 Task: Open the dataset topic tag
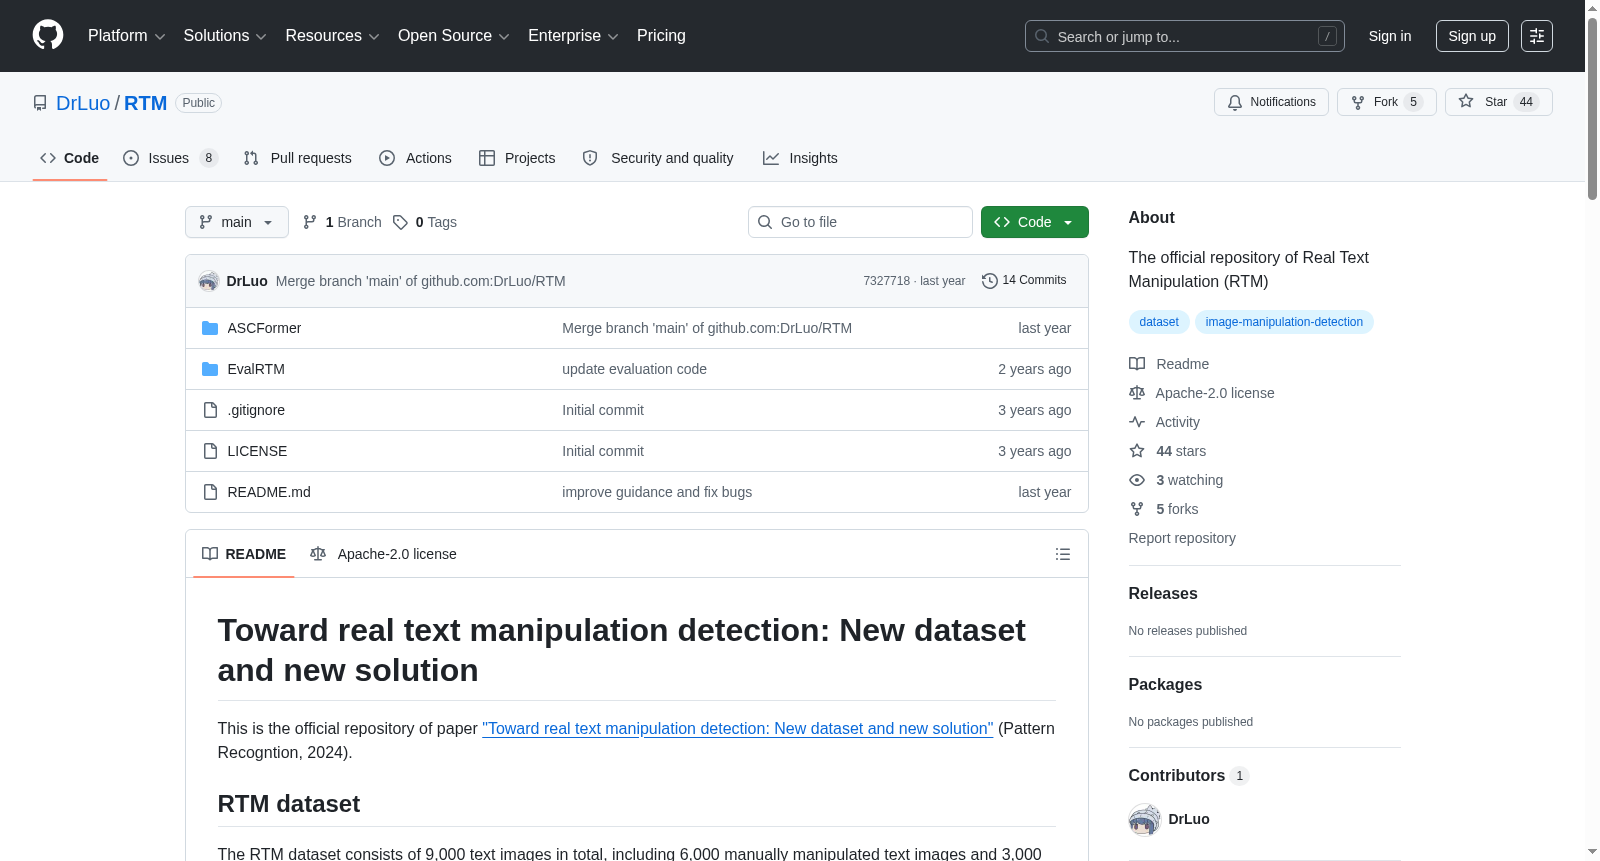click(1159, 322)
